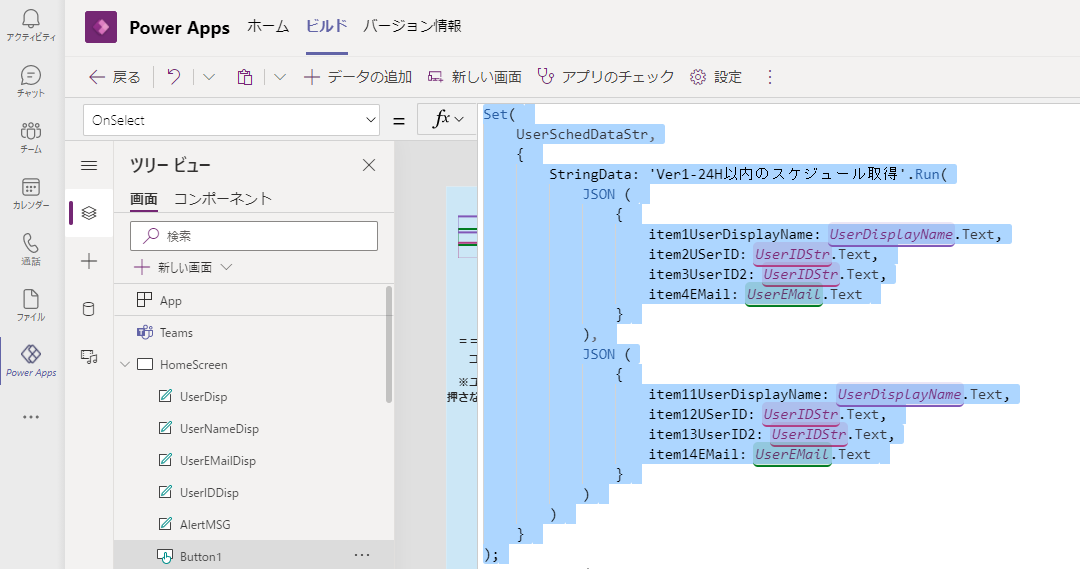Select the コンポーネント tab in tree view
The height and width of the screenshot is (569, 1080).
[x=222, y=199]
